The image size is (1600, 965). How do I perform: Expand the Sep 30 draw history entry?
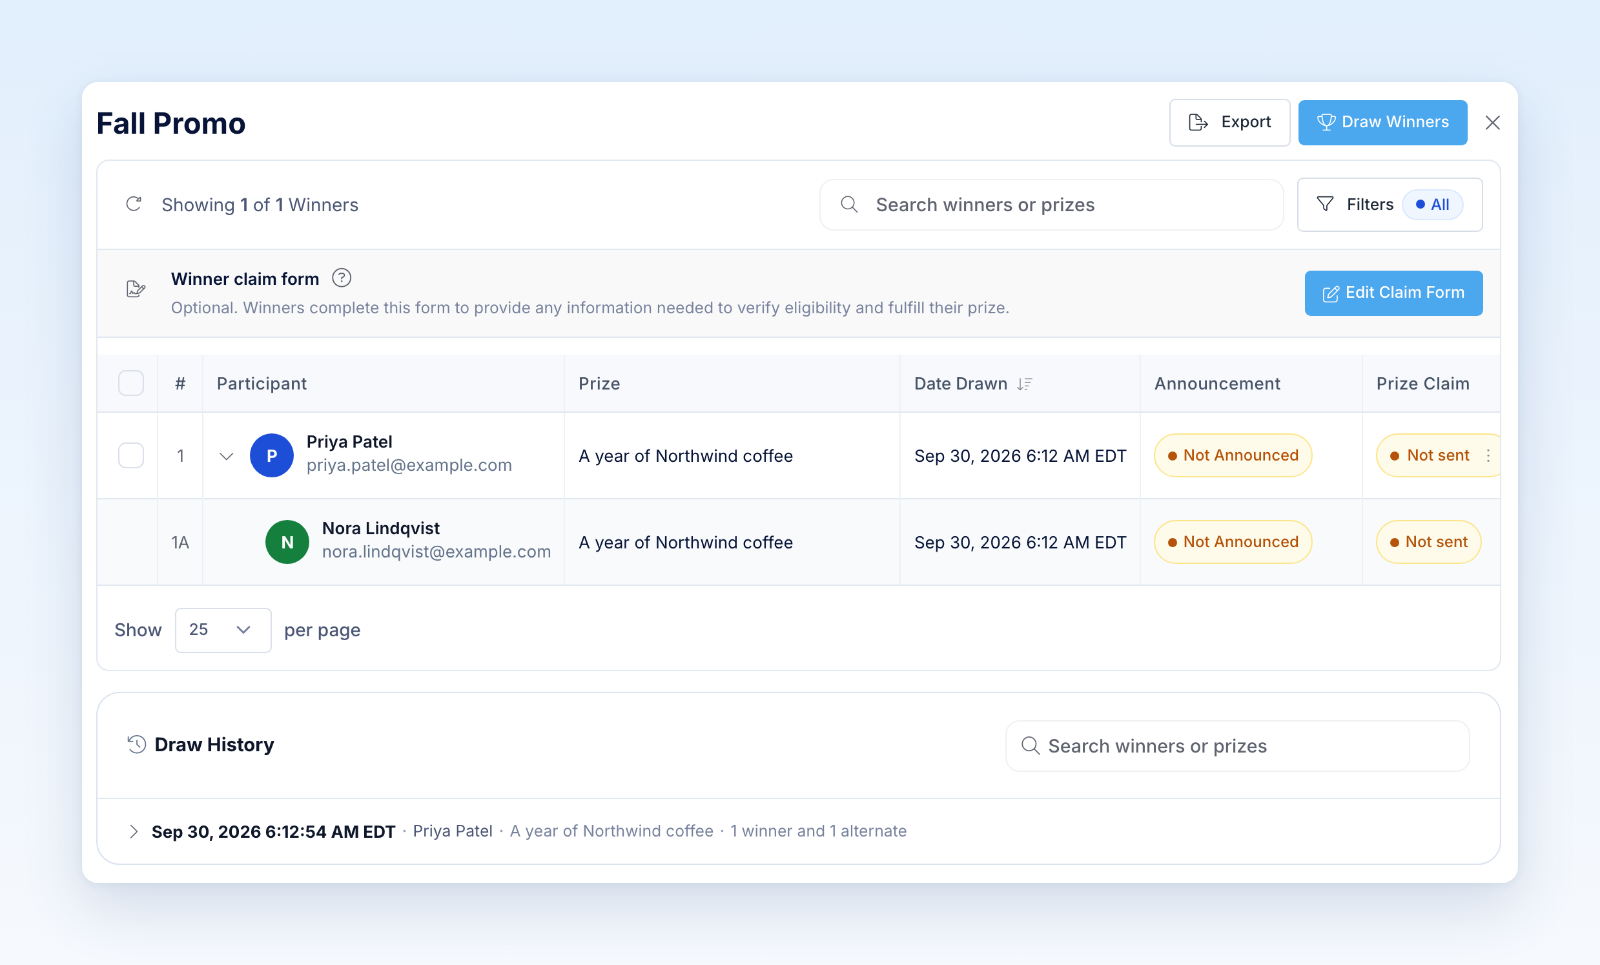click(133, 831)
